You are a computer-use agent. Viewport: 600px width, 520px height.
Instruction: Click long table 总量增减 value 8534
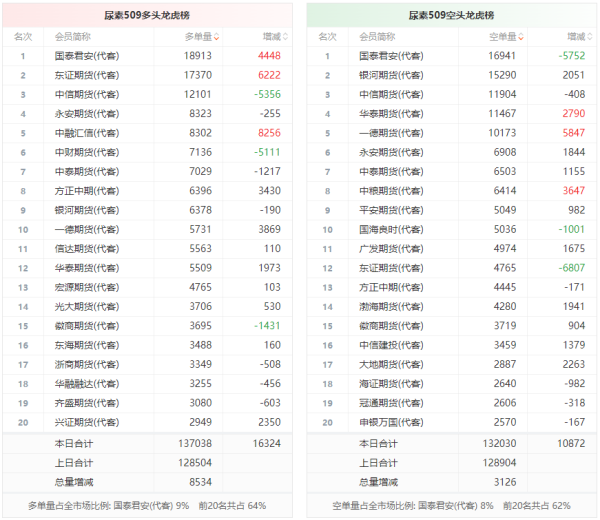tap(201, 482)
